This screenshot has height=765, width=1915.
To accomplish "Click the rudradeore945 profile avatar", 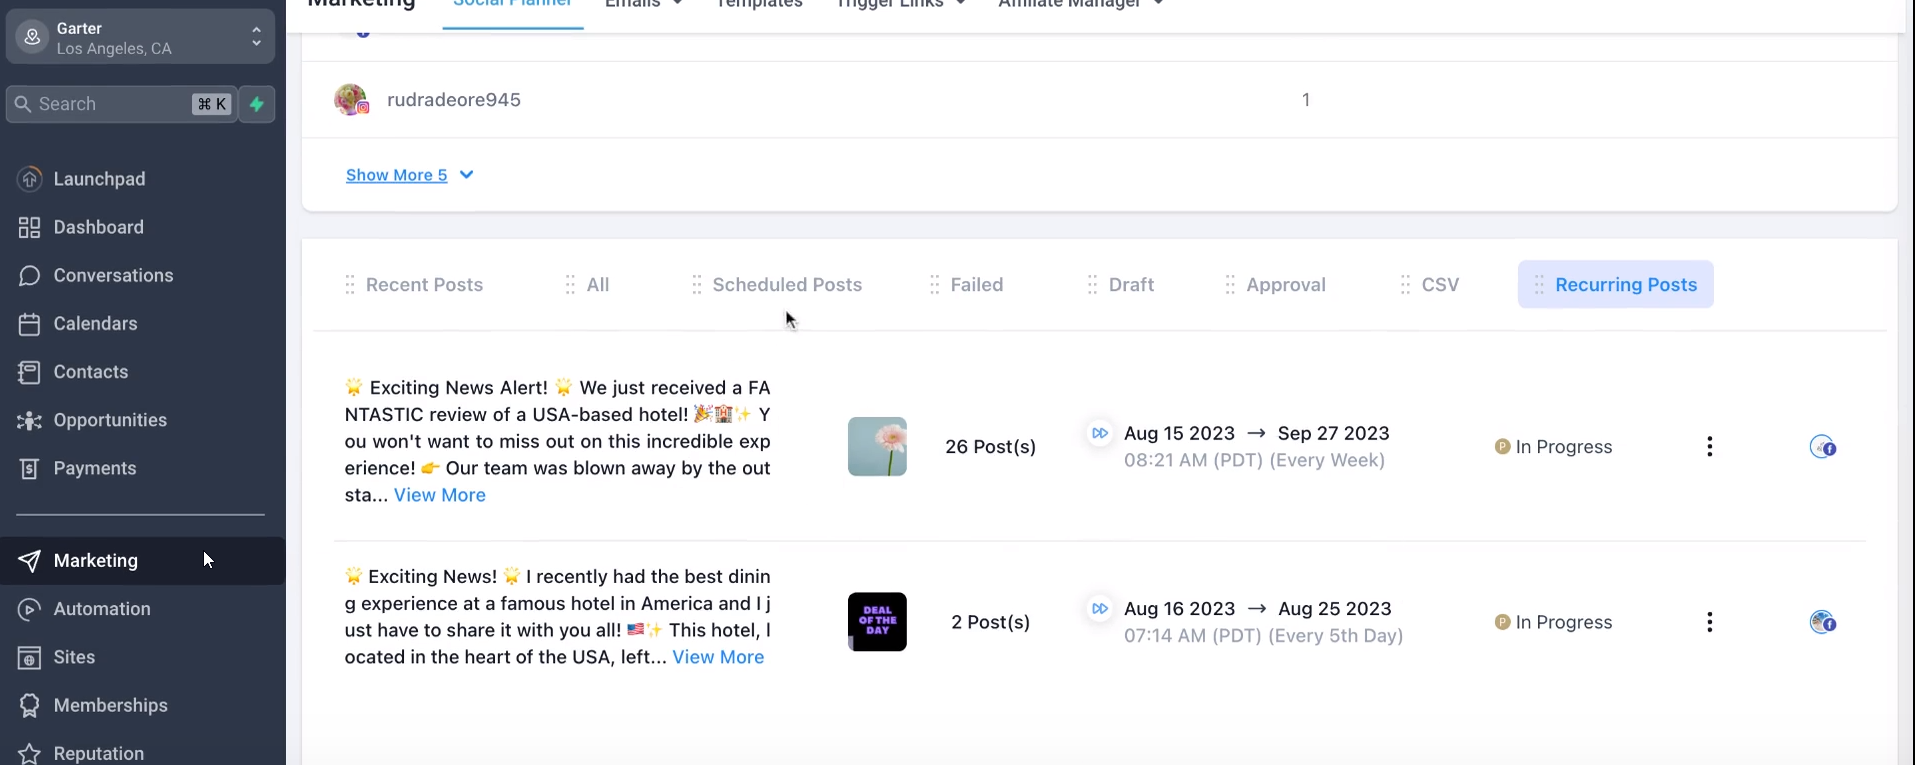I will coord(351,100).
